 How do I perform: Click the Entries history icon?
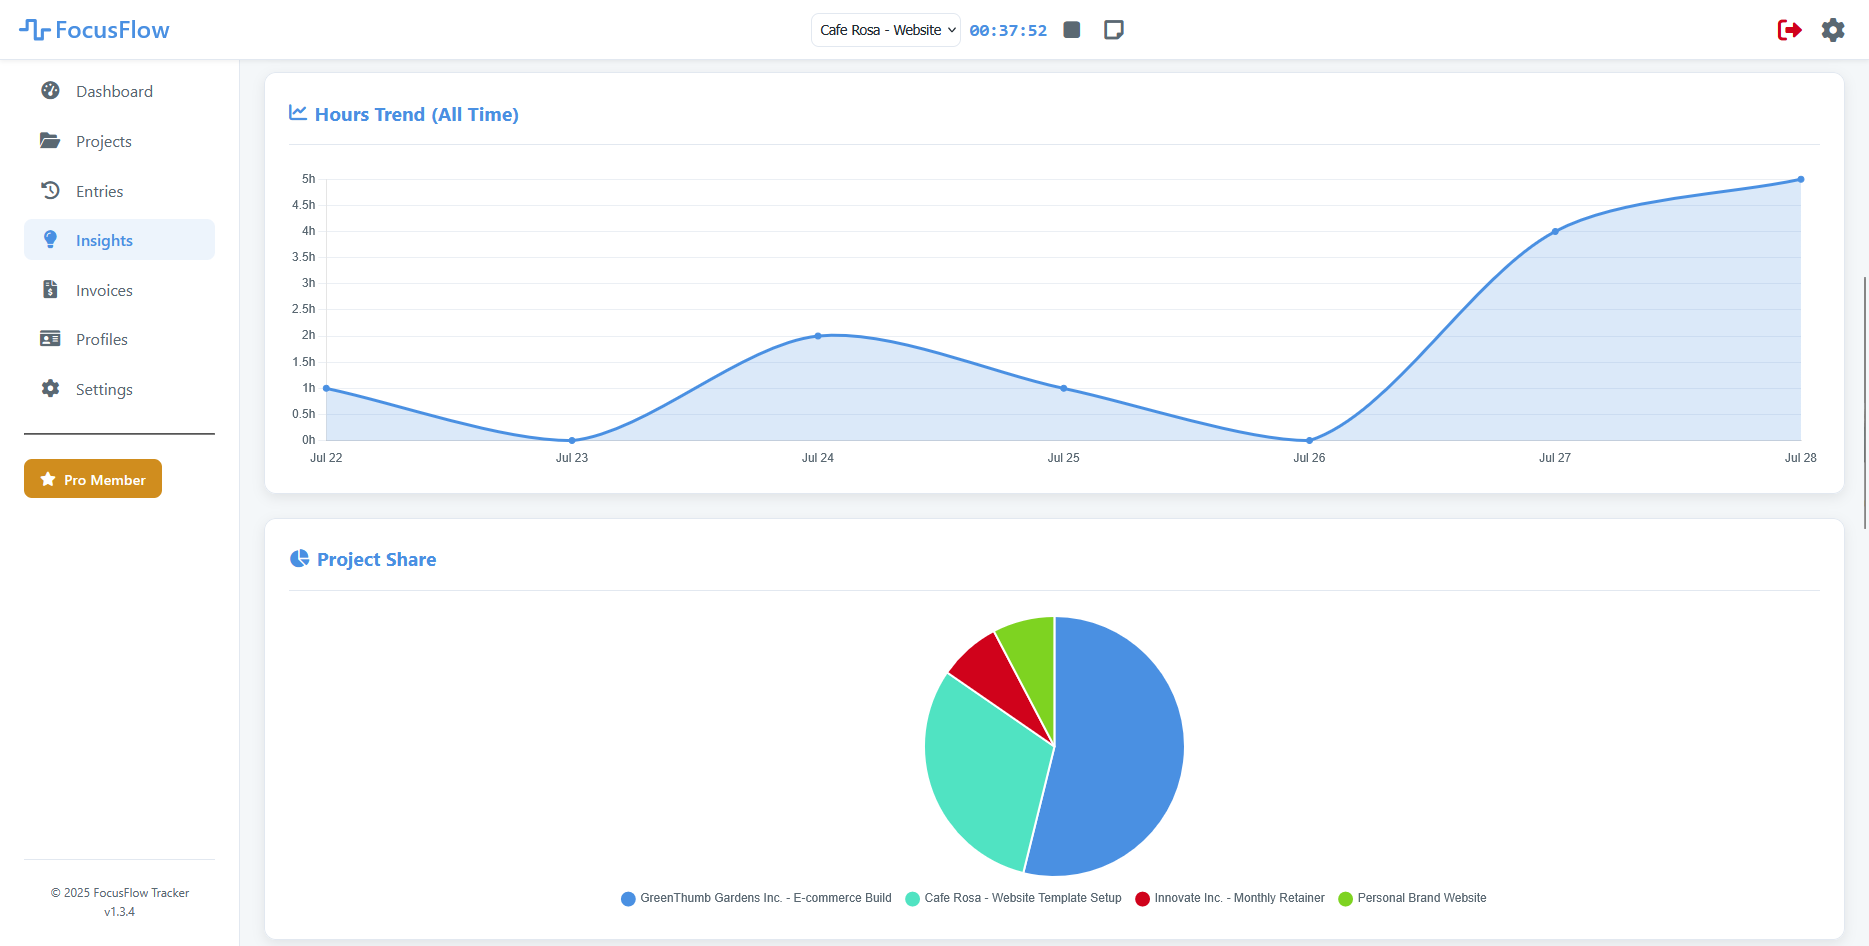click(50, 190)
